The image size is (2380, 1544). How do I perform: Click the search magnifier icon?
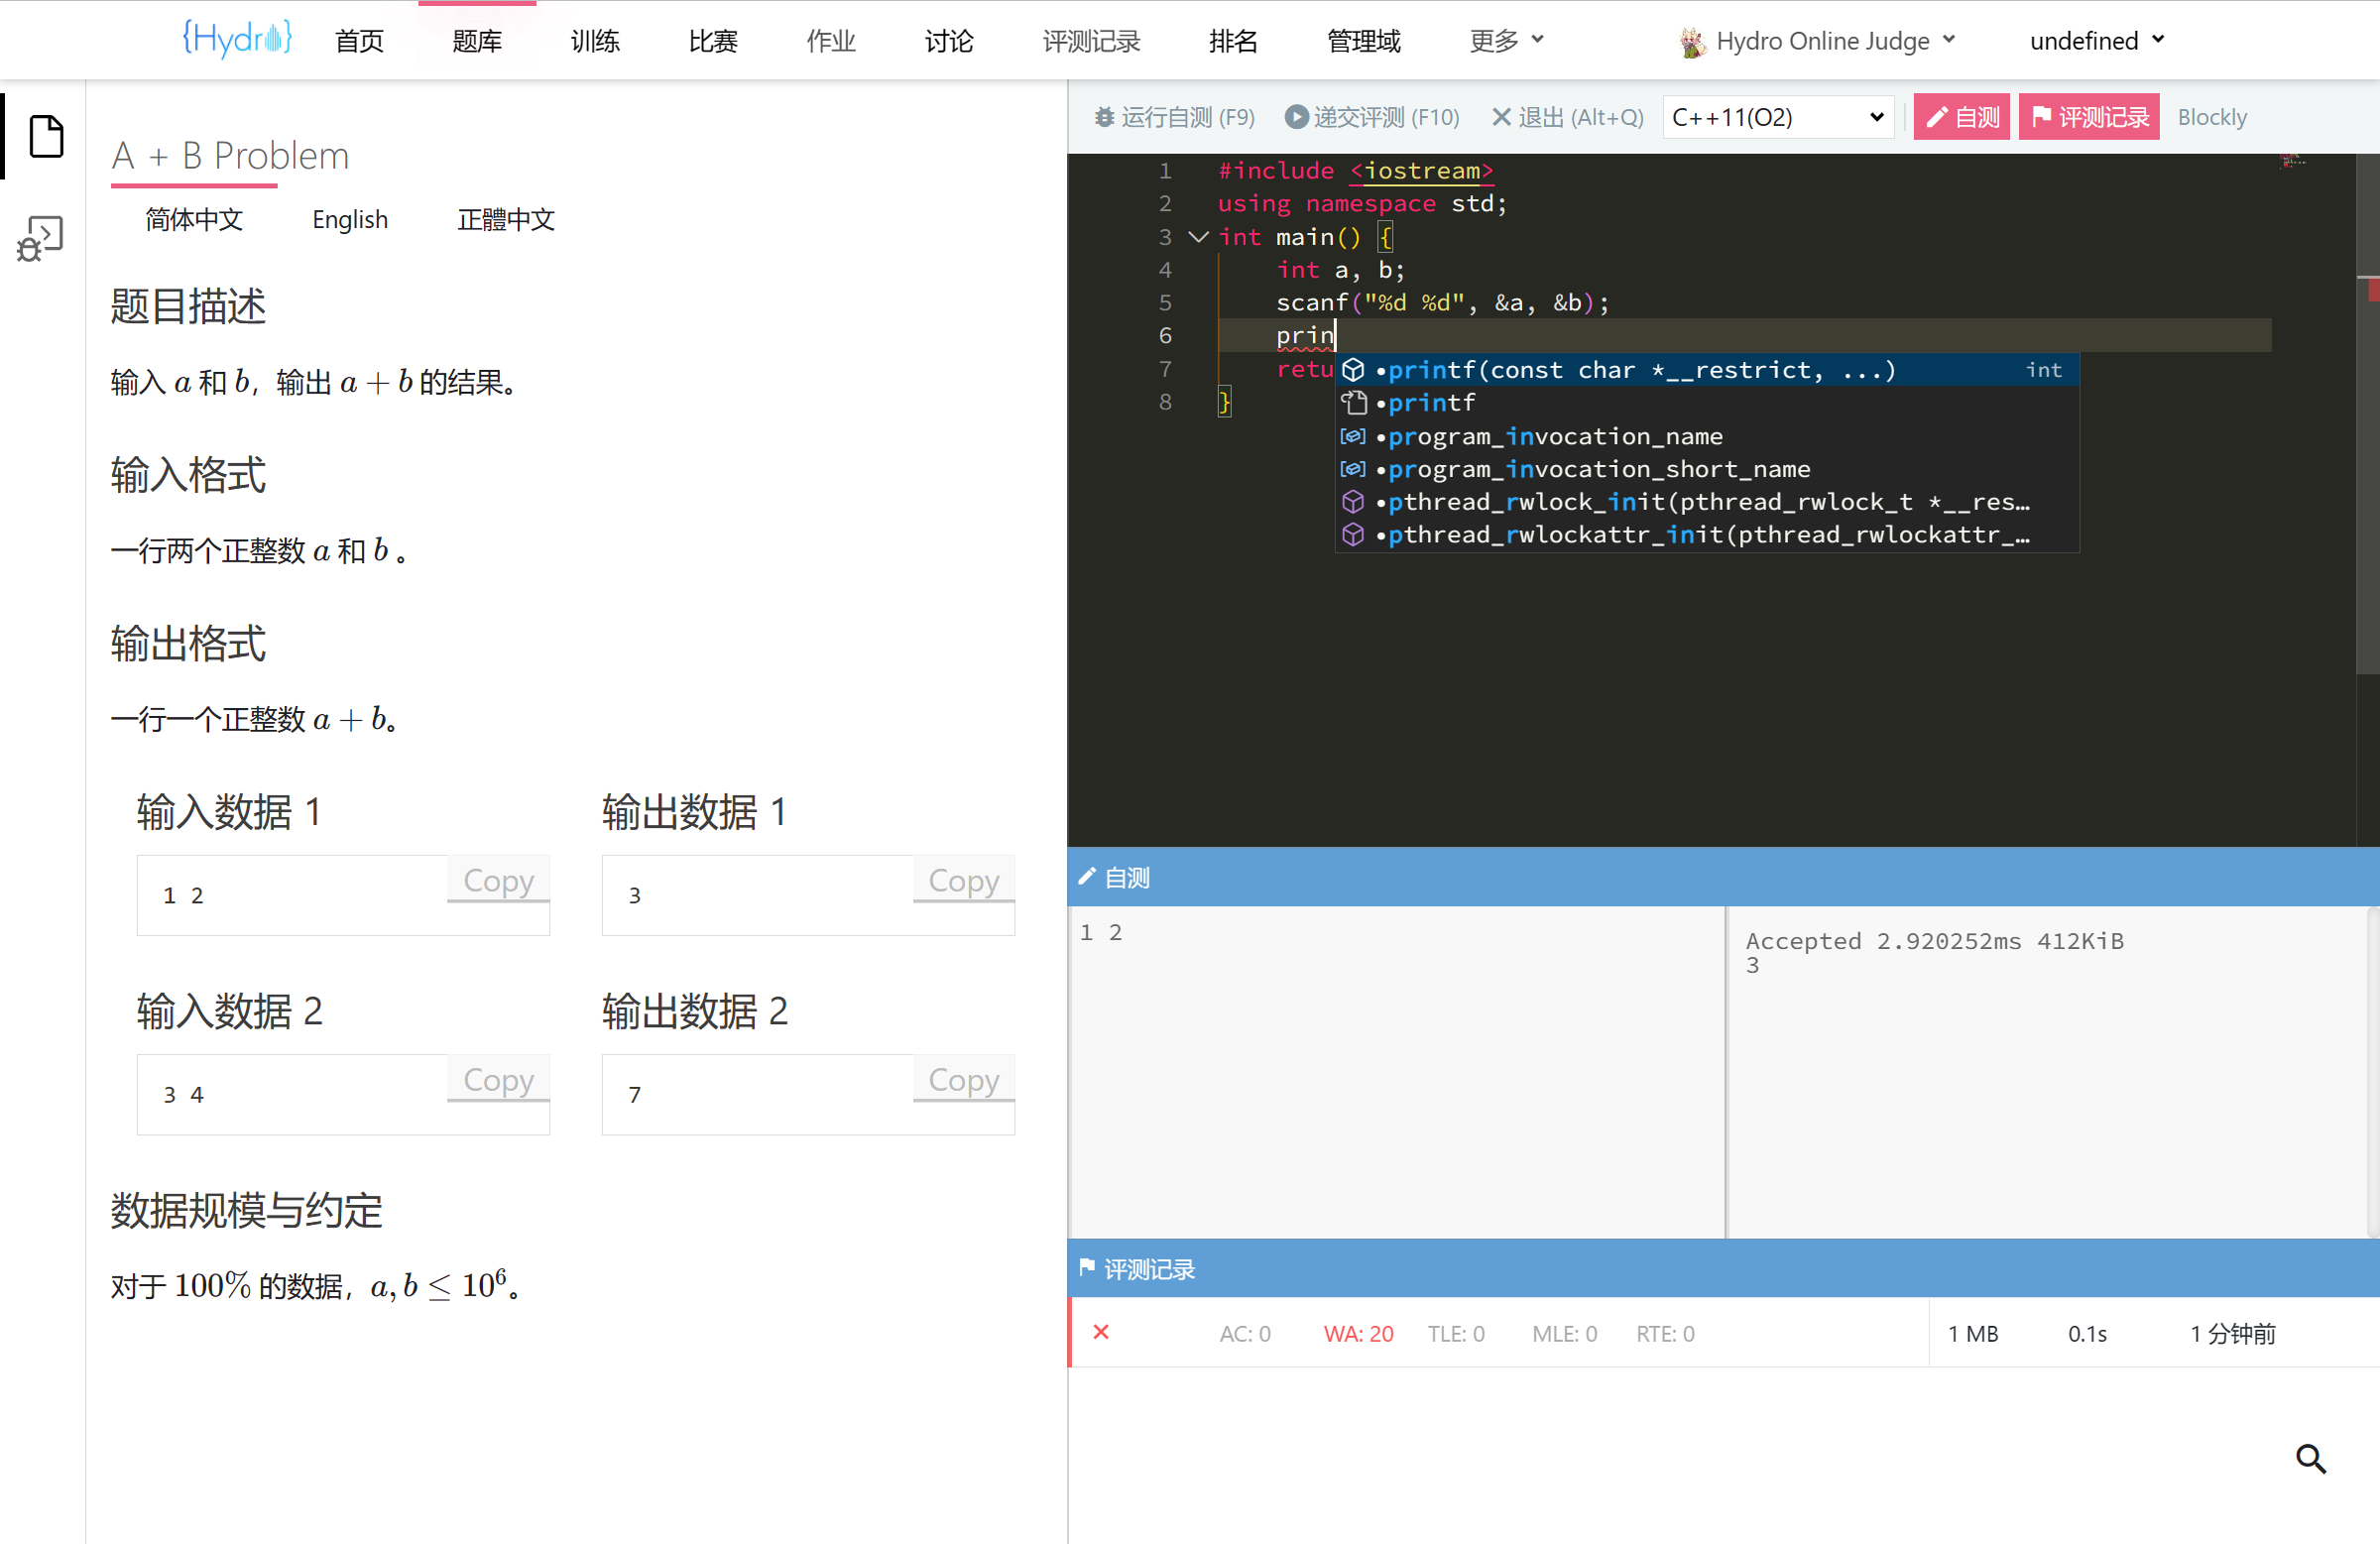tap(2309, 1459)
